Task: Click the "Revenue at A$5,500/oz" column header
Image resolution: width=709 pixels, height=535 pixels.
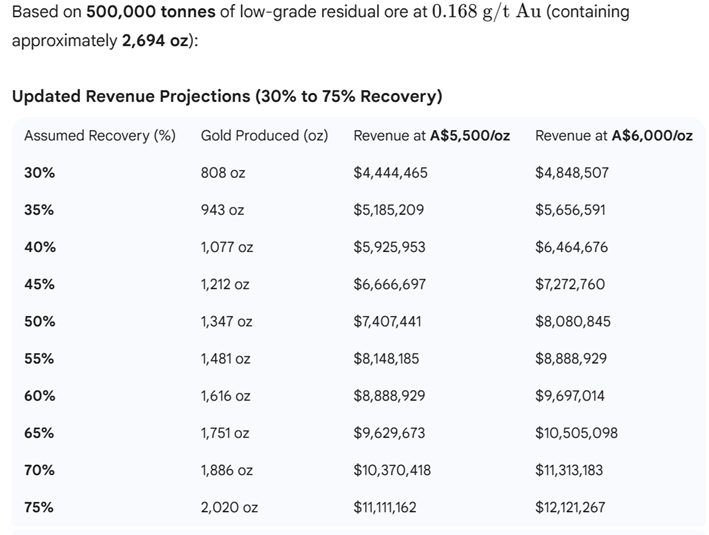Action: click(x=431, y=135)
